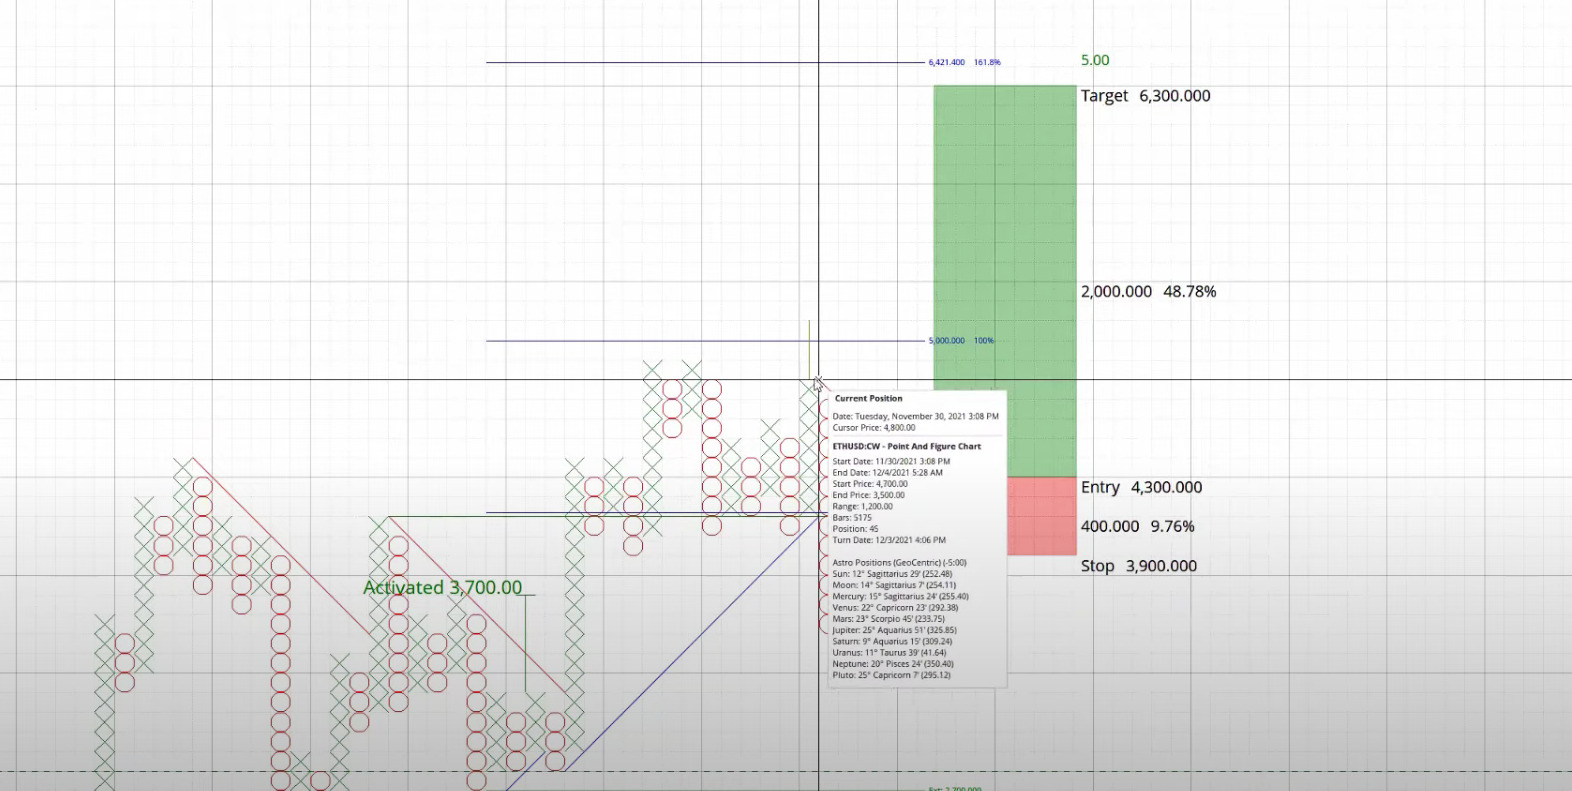Click the red stop loss zone

[x=1041, y=516]
